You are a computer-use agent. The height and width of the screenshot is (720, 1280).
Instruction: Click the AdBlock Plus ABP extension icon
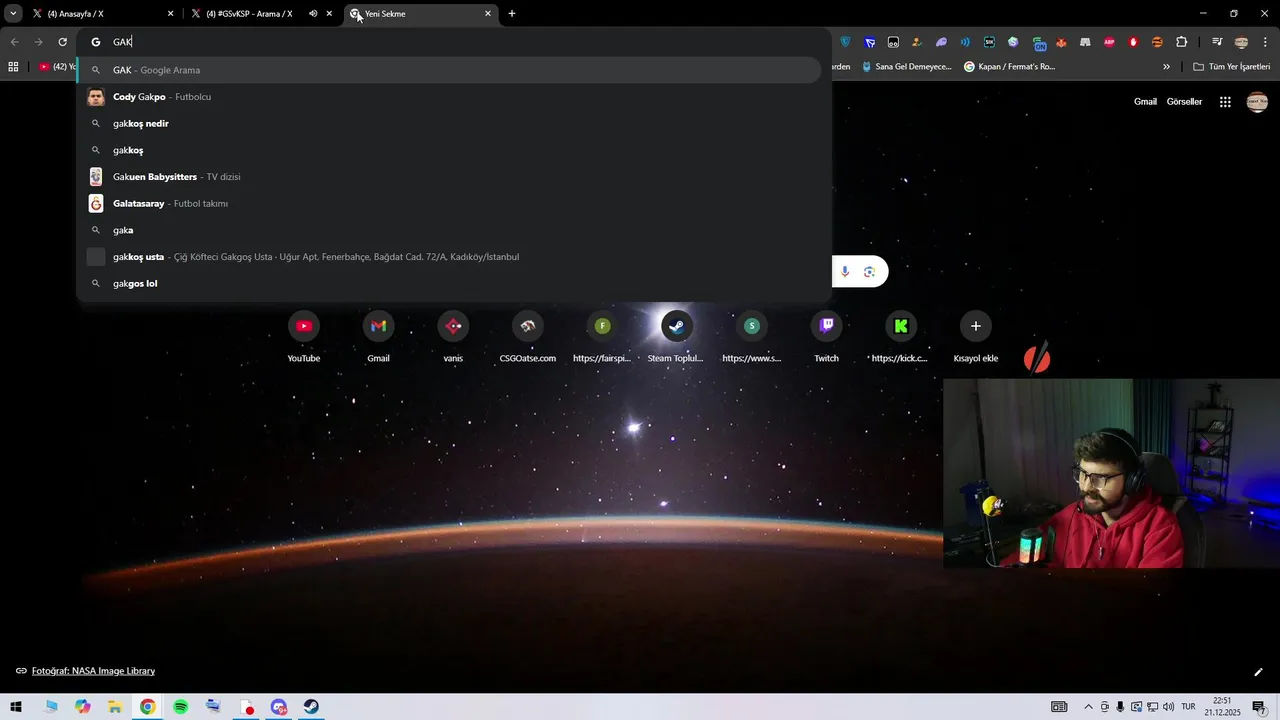point(1109,42)
